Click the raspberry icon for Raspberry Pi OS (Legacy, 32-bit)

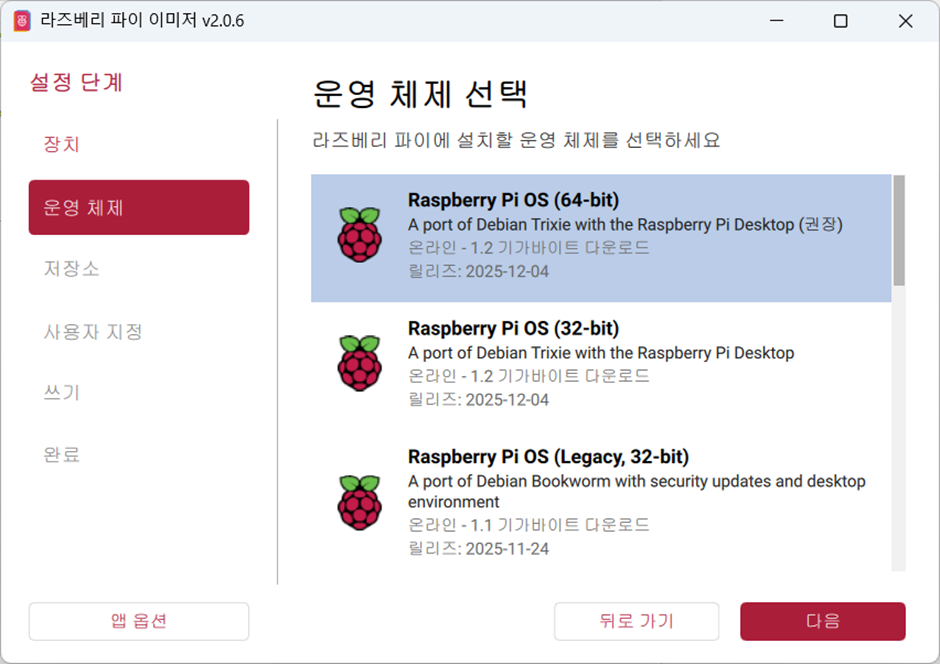click(360, 502)
